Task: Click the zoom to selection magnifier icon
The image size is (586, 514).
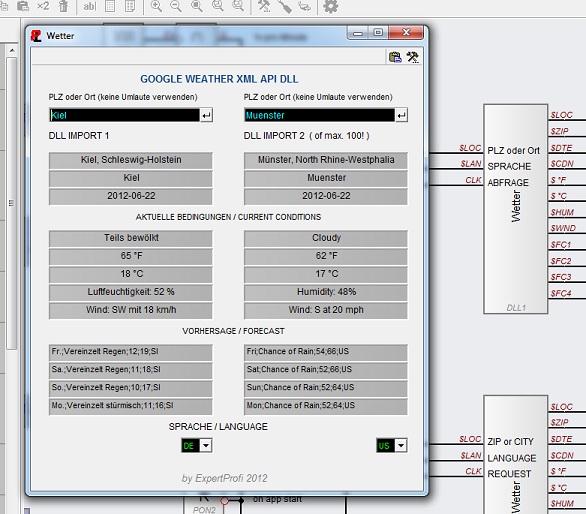Action: point(197,6)
